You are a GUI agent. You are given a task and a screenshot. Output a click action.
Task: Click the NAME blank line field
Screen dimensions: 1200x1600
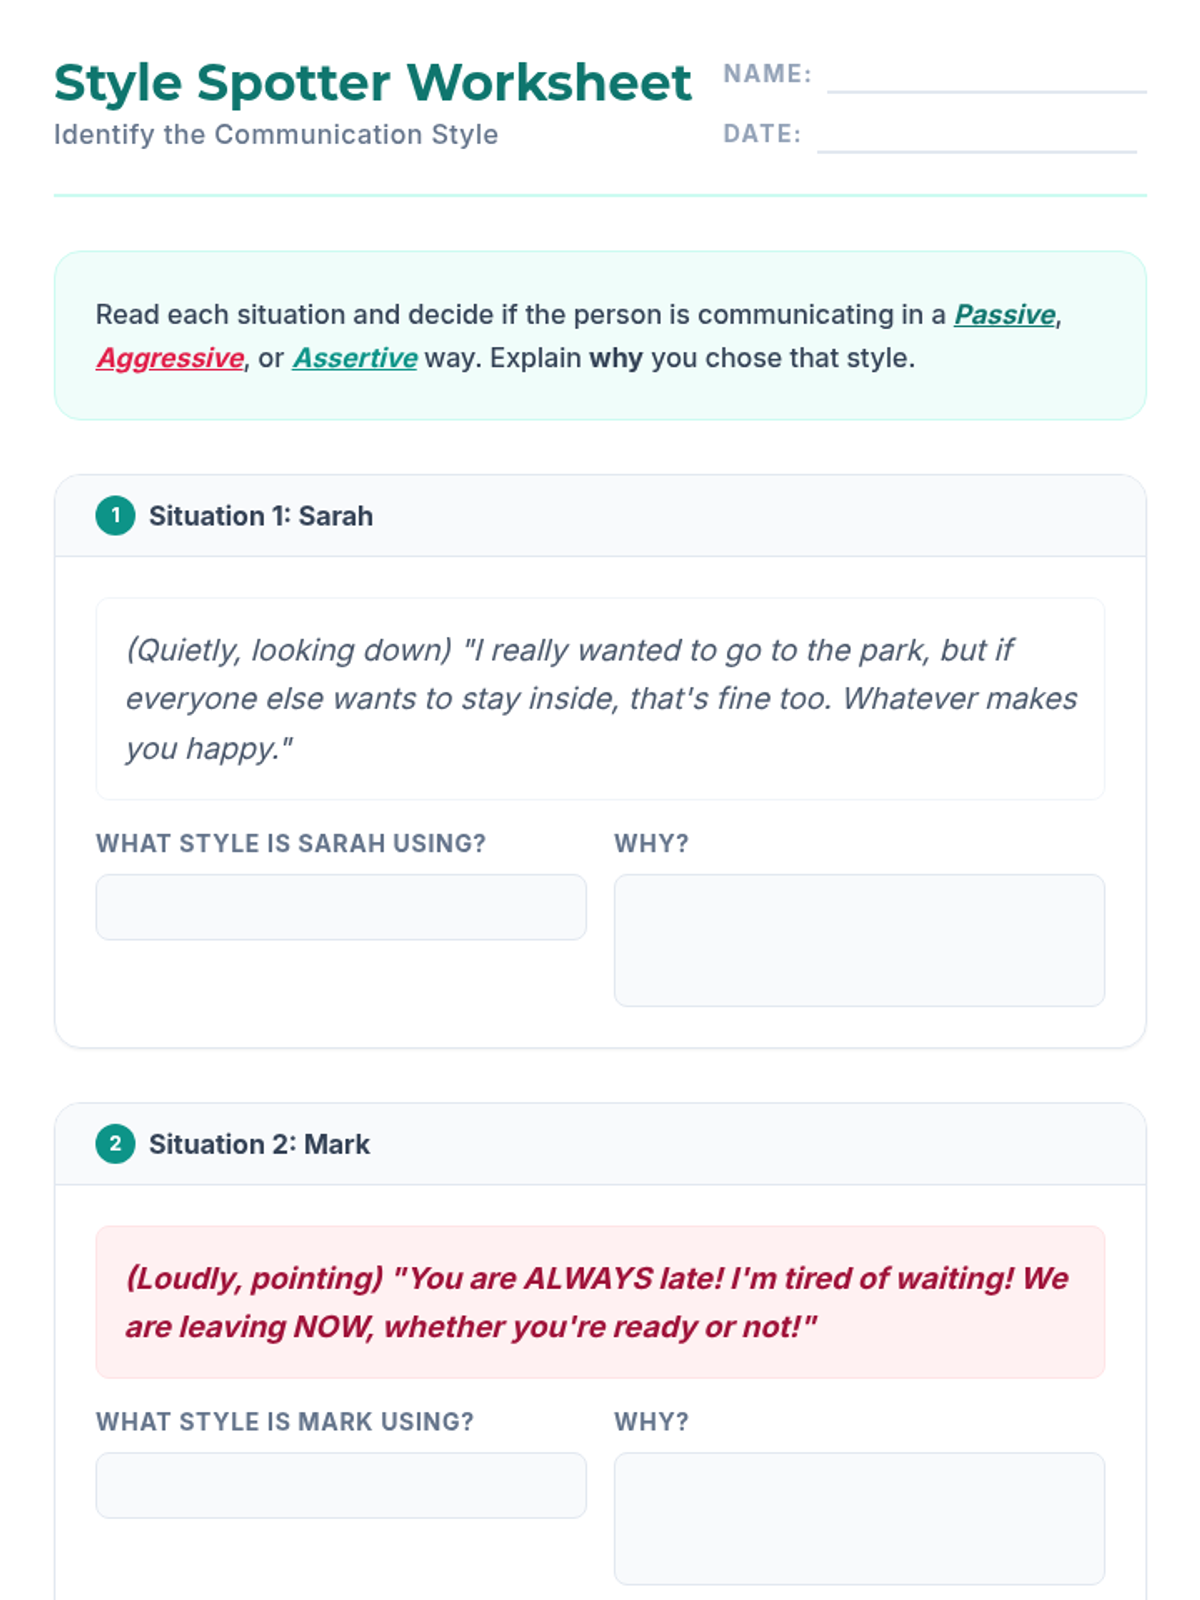click(x=986, y=78)
